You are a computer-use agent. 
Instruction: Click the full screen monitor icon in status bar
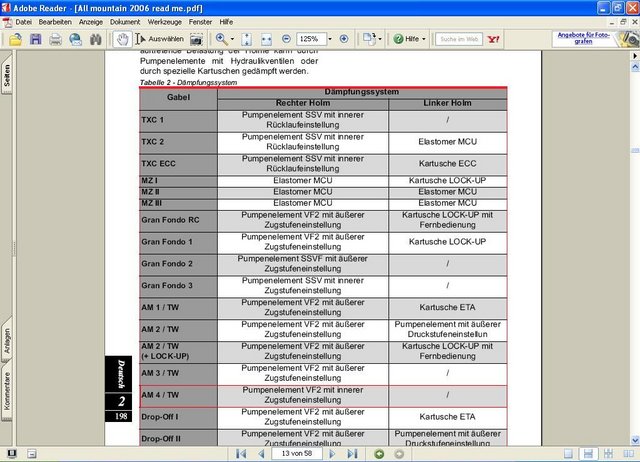[12, 454]
